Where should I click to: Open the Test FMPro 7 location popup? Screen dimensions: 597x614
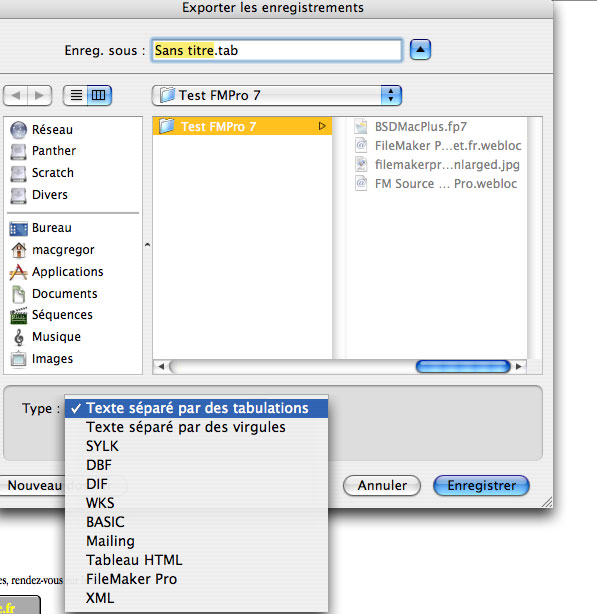276,95
